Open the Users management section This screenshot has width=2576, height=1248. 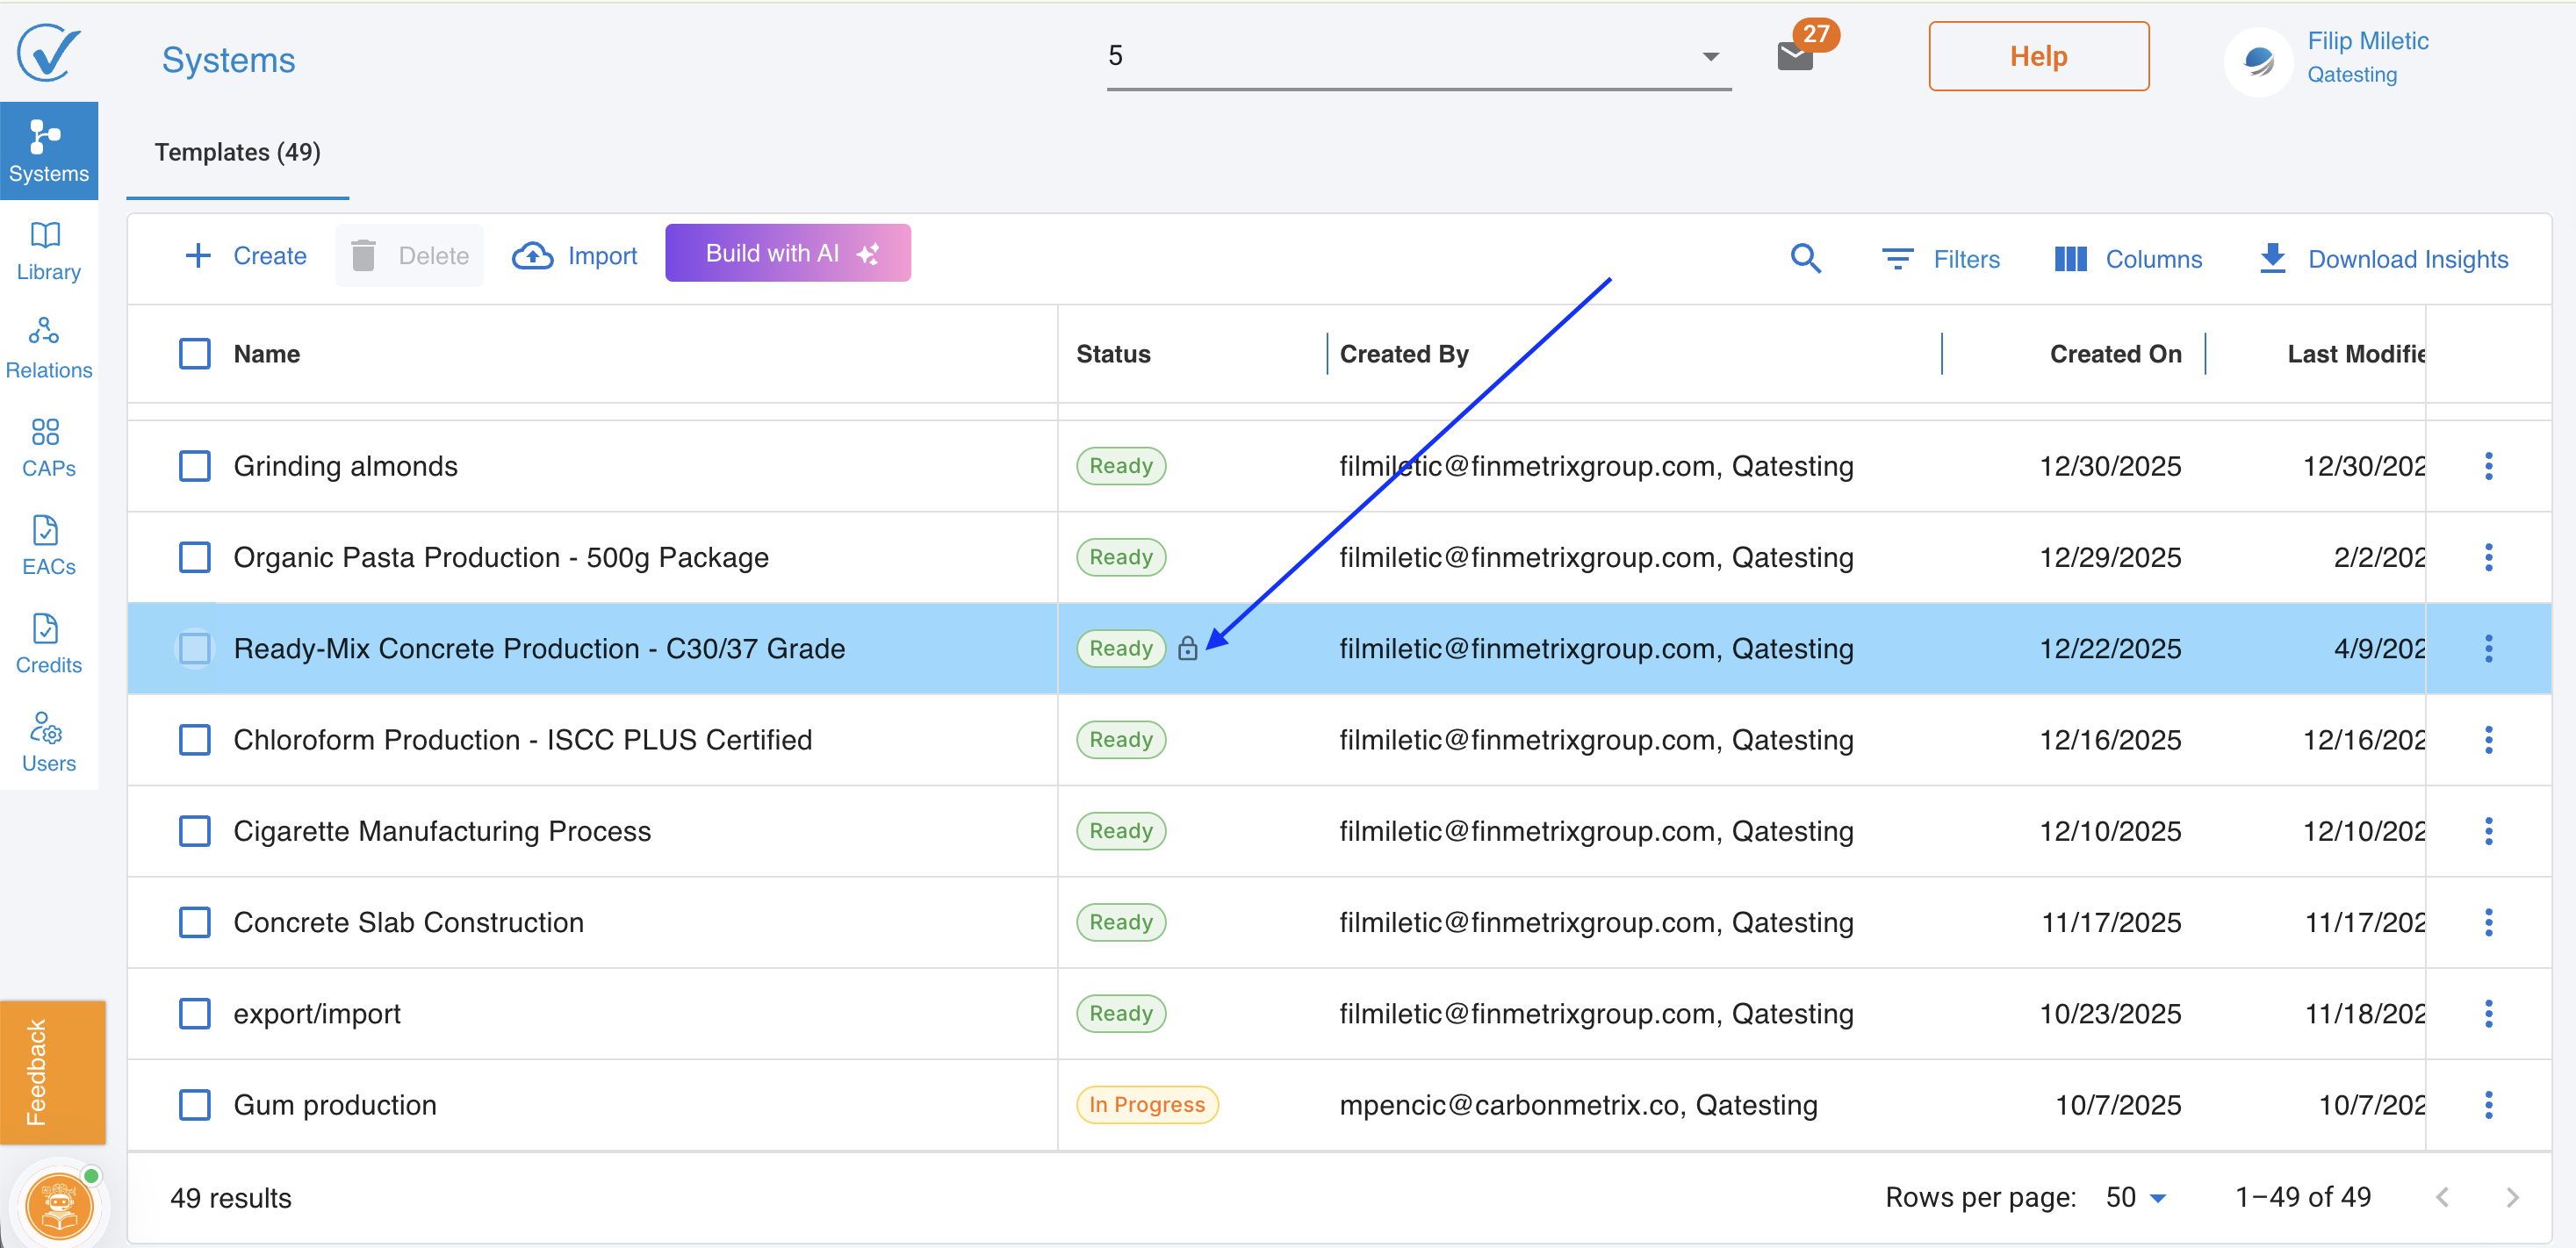[x=47, y=741]
